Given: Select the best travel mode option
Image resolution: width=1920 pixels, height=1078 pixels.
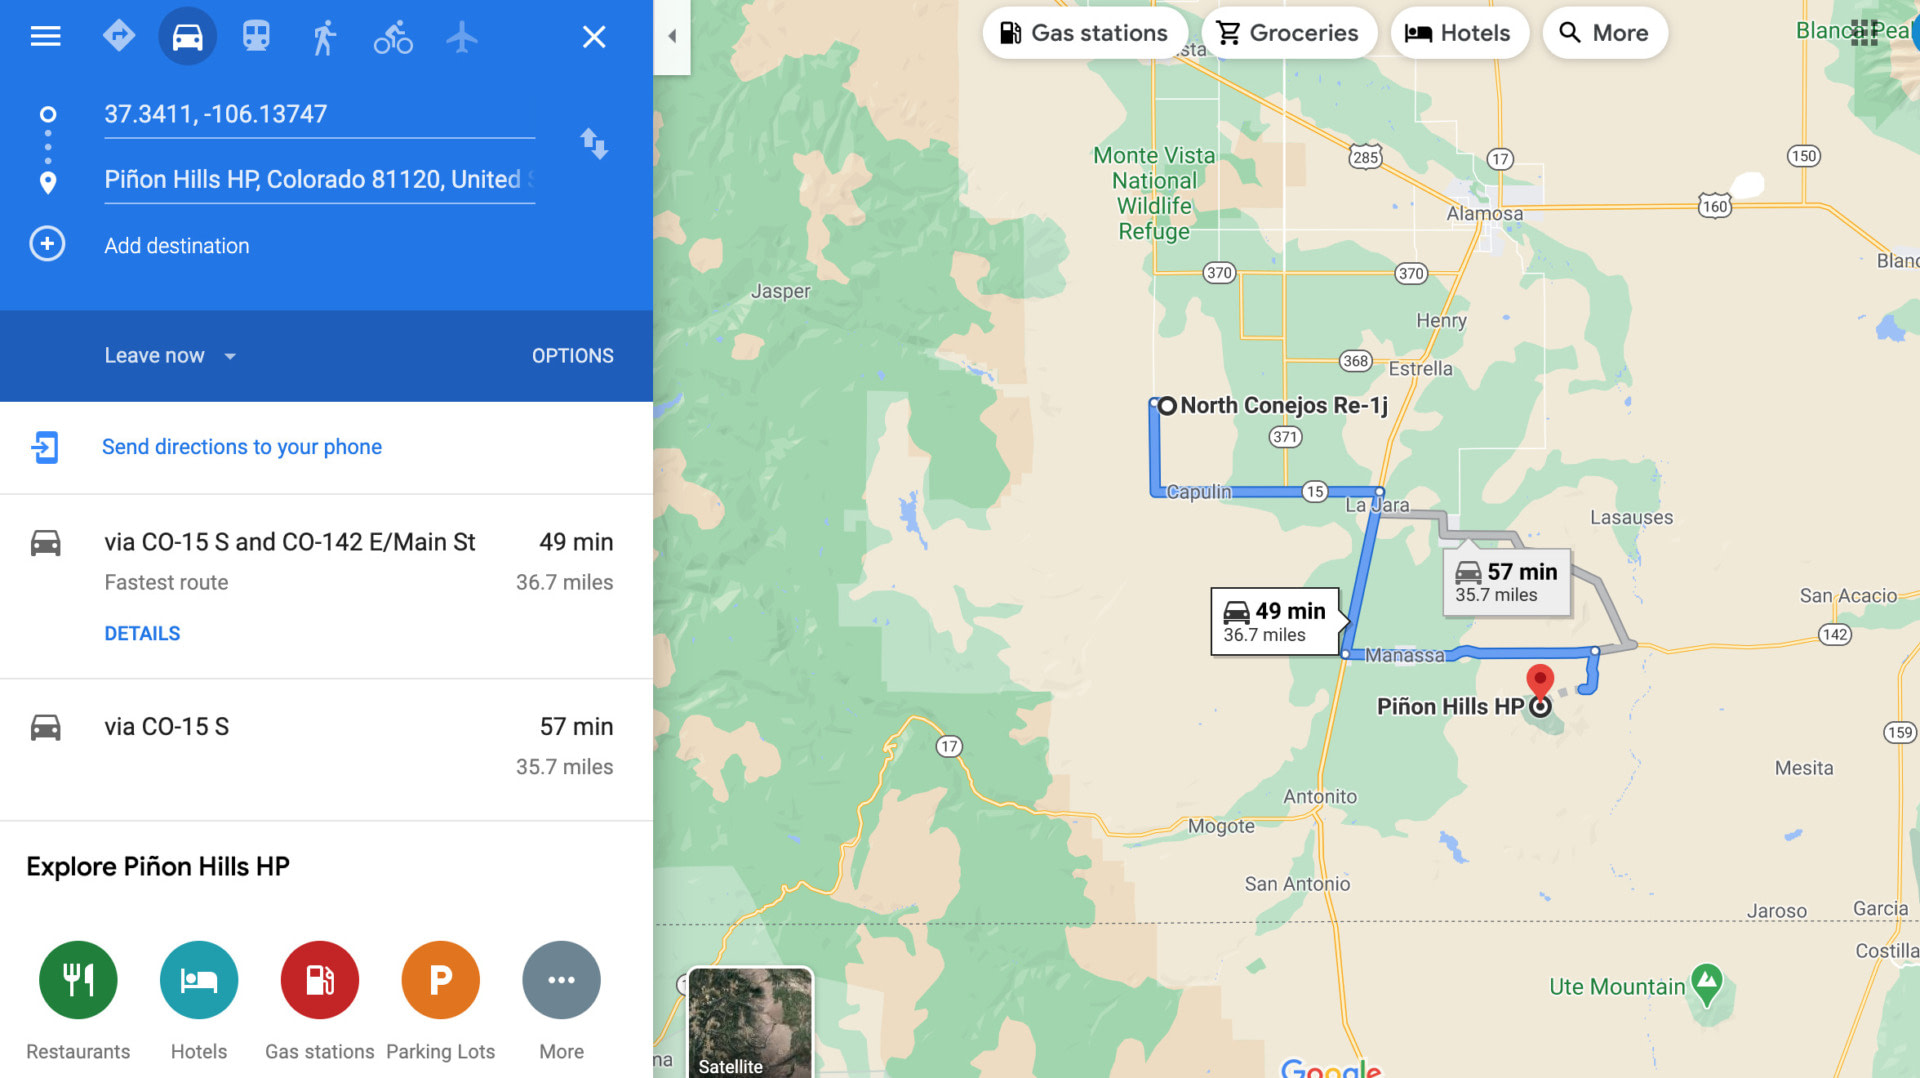Looking at the screenshot, I should click(x=118, y=37).
